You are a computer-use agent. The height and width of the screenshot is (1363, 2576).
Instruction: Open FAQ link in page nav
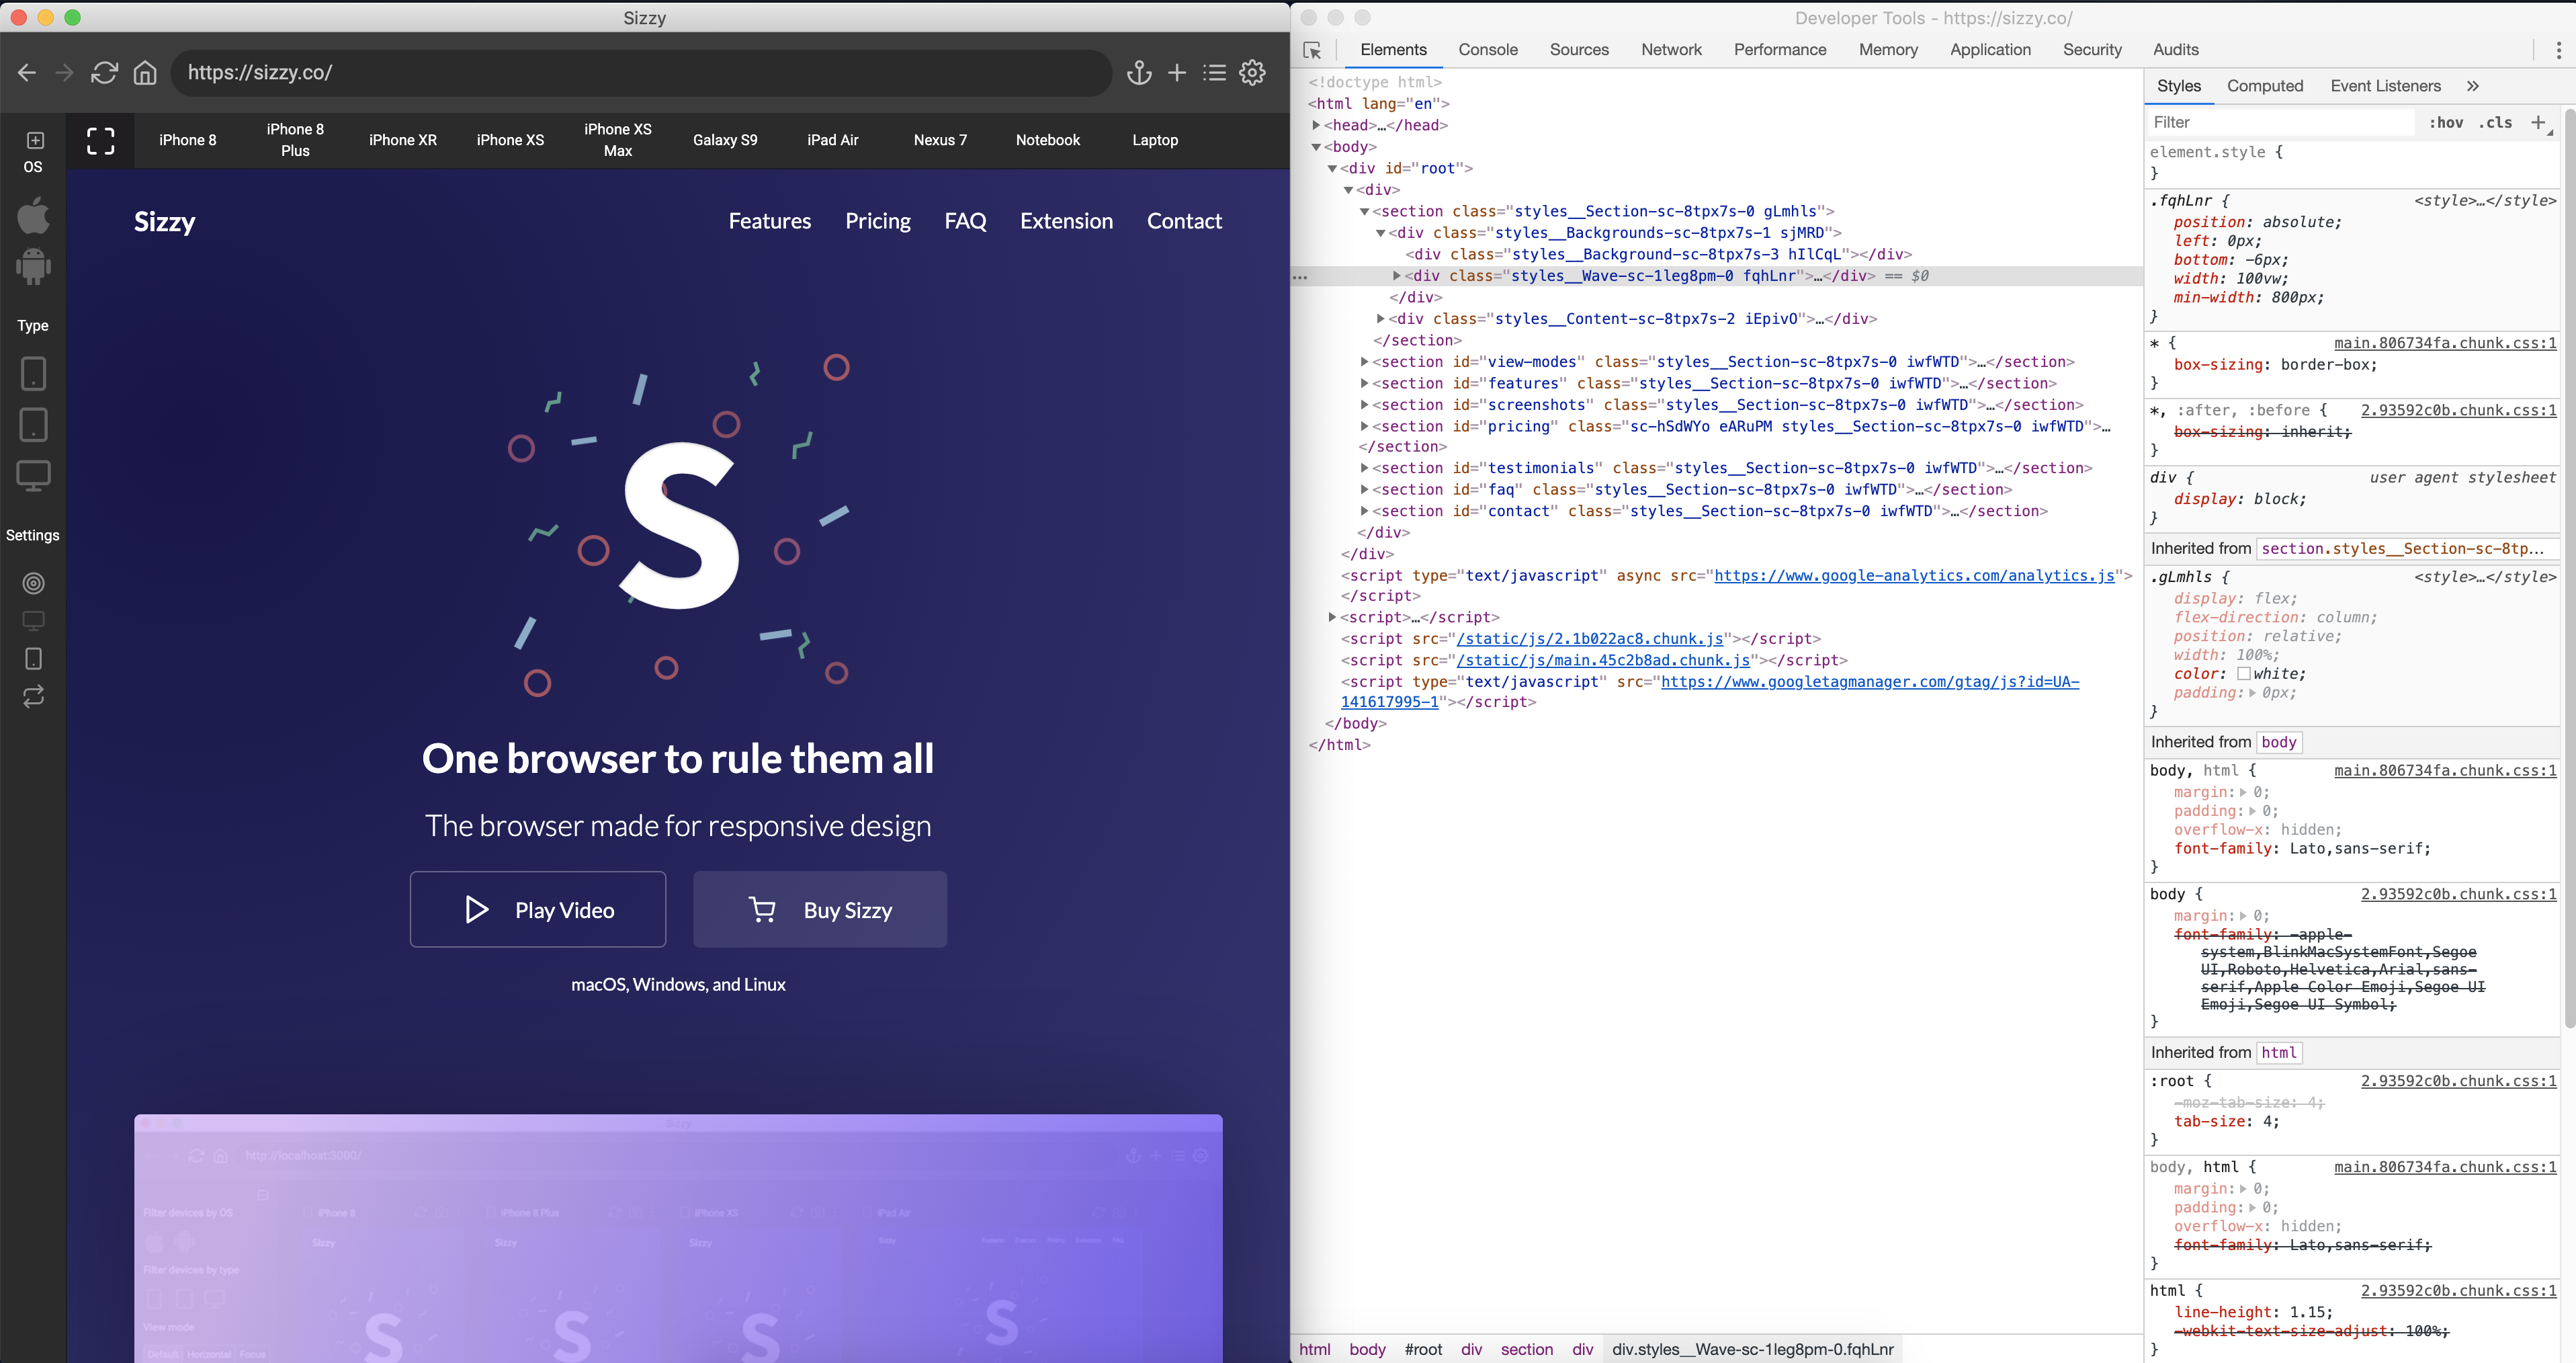965,221
